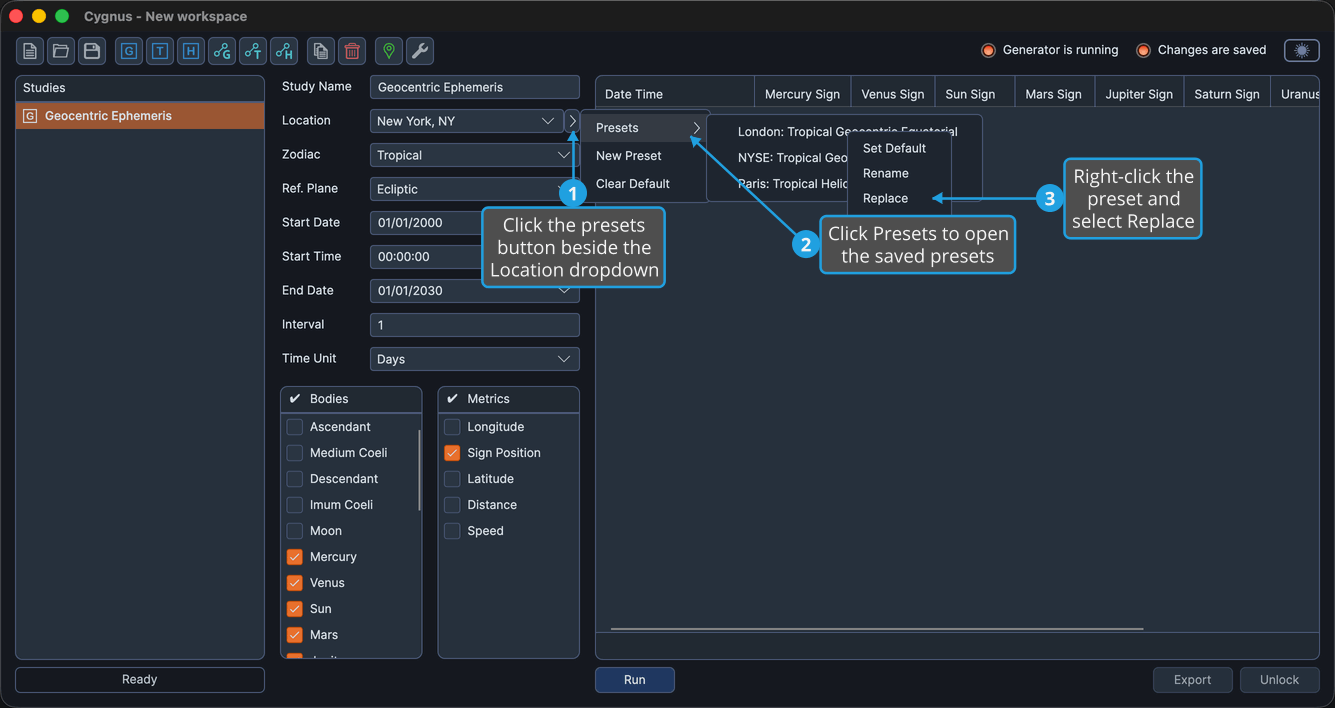Select Rename in the context menu

899,173
